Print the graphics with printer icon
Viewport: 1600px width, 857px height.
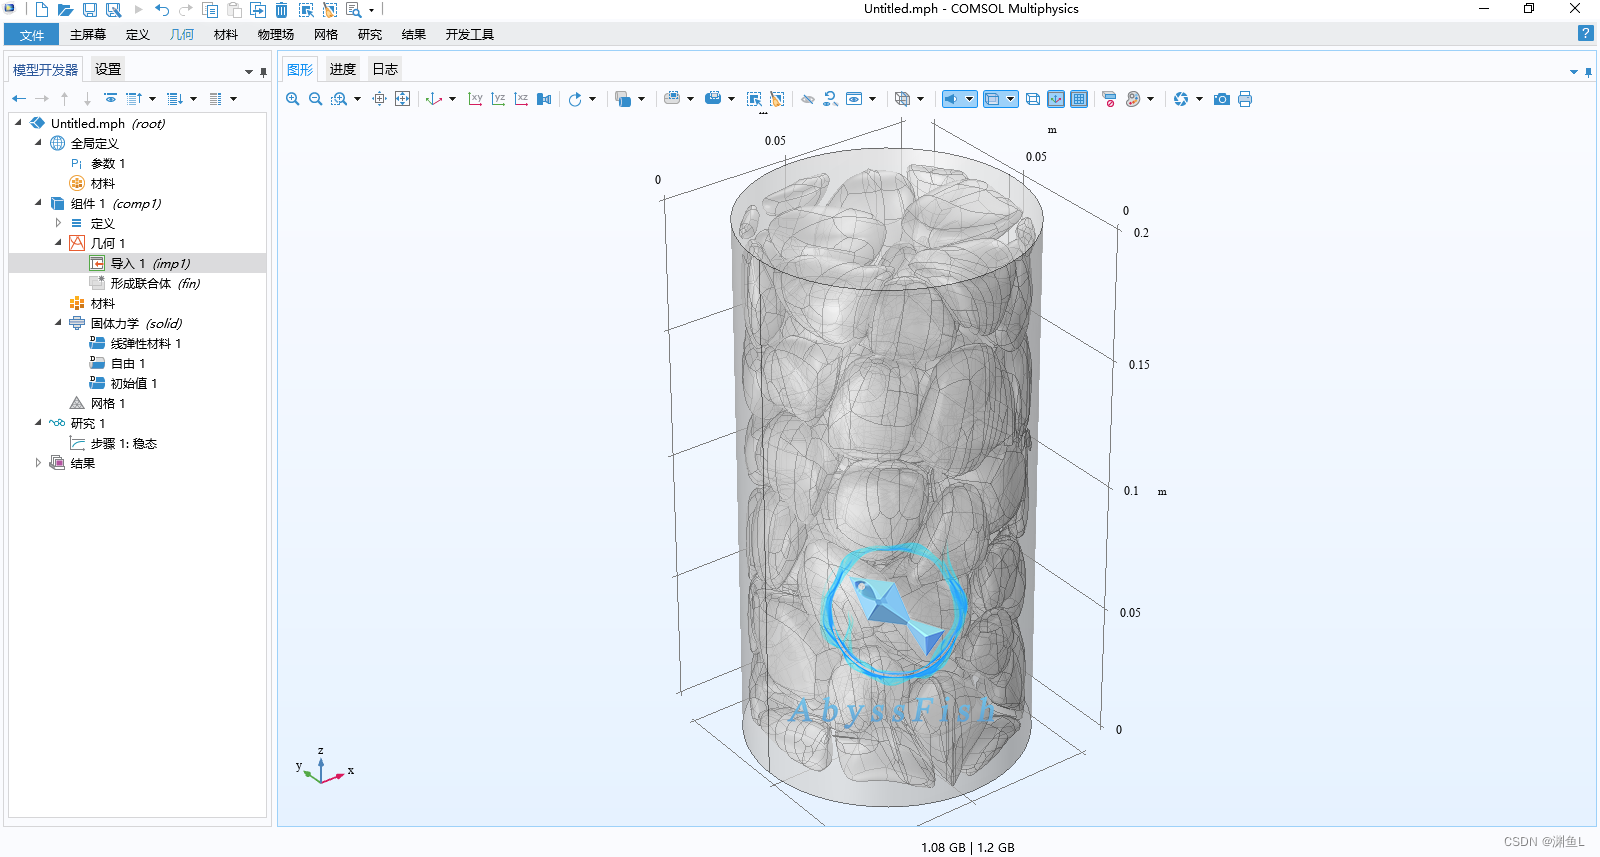point(1245,99)
